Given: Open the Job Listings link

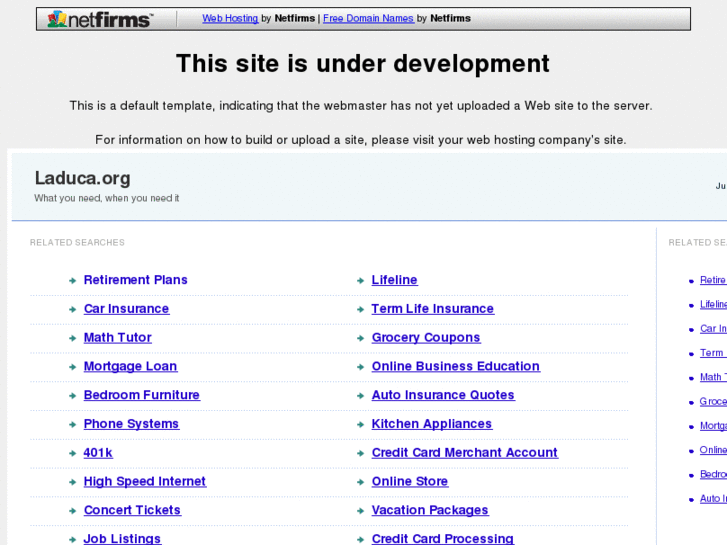Looking at the screenshot, I should [122, 539].
